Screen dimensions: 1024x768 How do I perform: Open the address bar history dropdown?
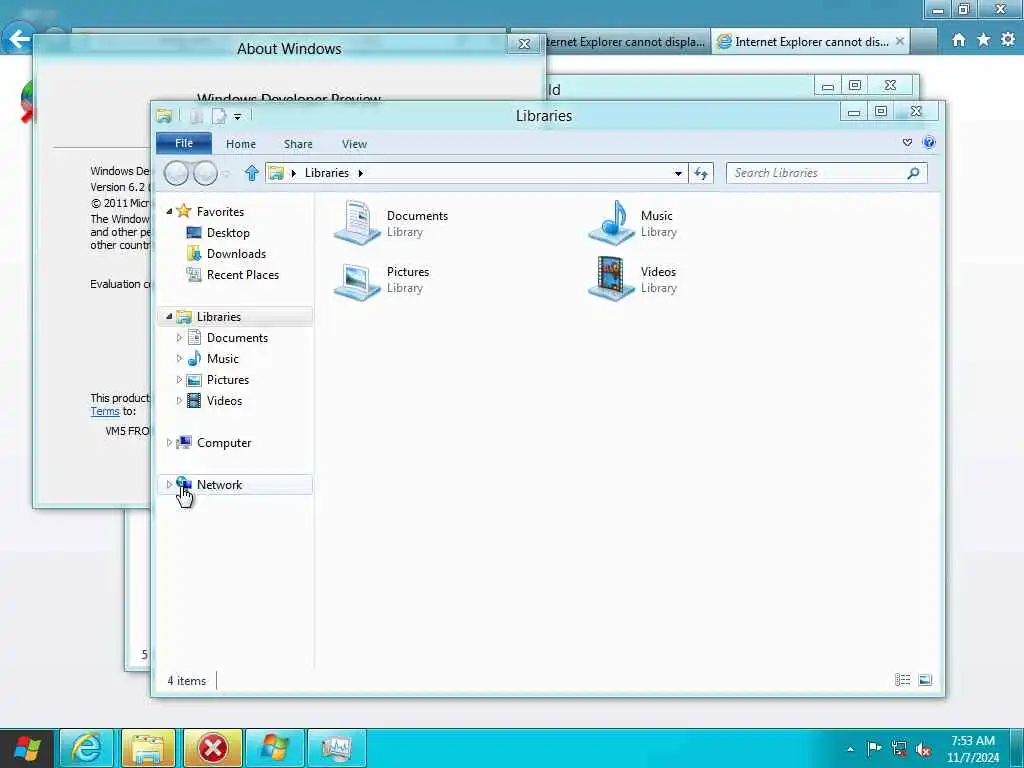[x=678, y=173]
